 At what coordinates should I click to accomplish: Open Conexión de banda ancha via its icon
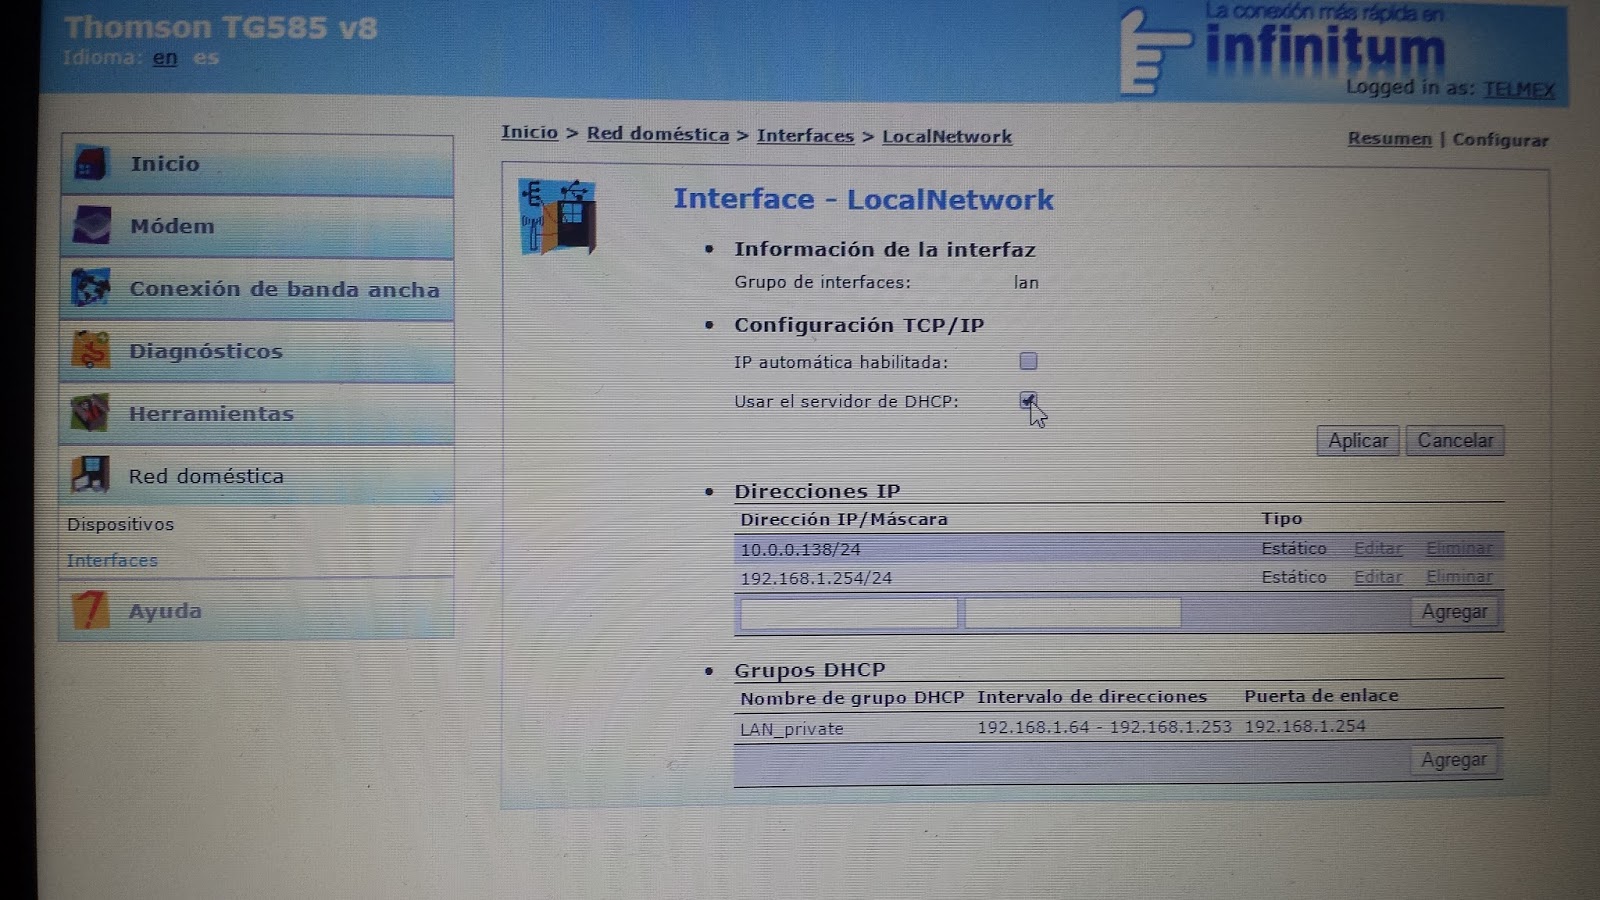point(91,288)
